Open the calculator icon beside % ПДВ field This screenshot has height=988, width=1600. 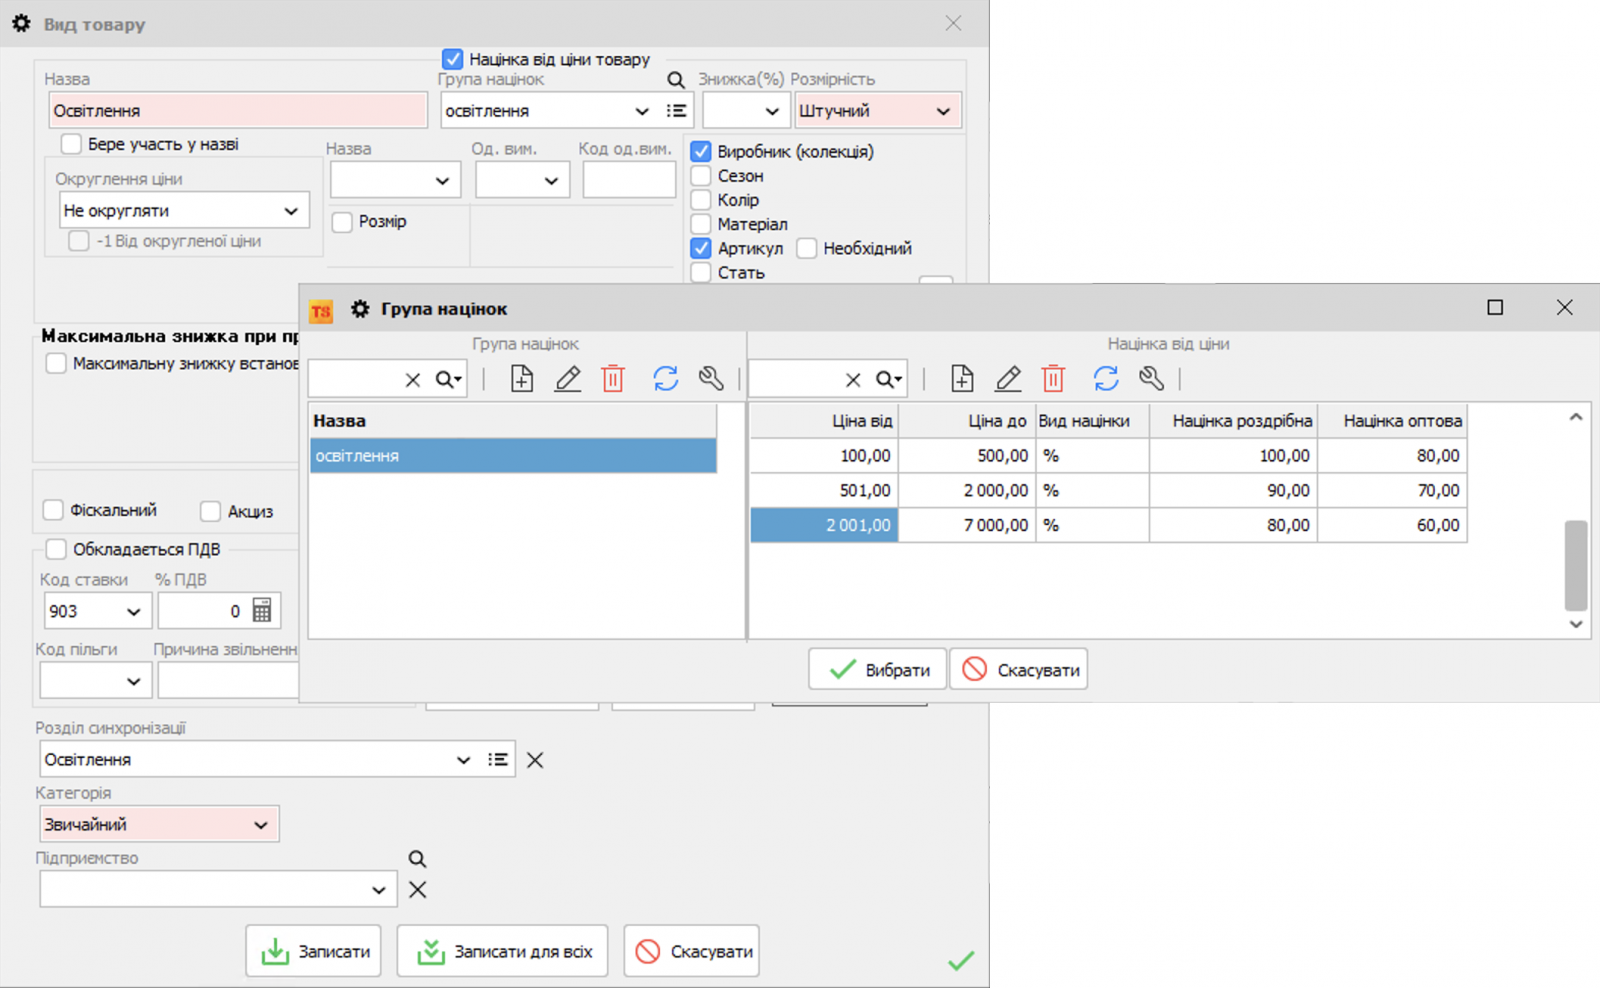(x=264, y=610)
